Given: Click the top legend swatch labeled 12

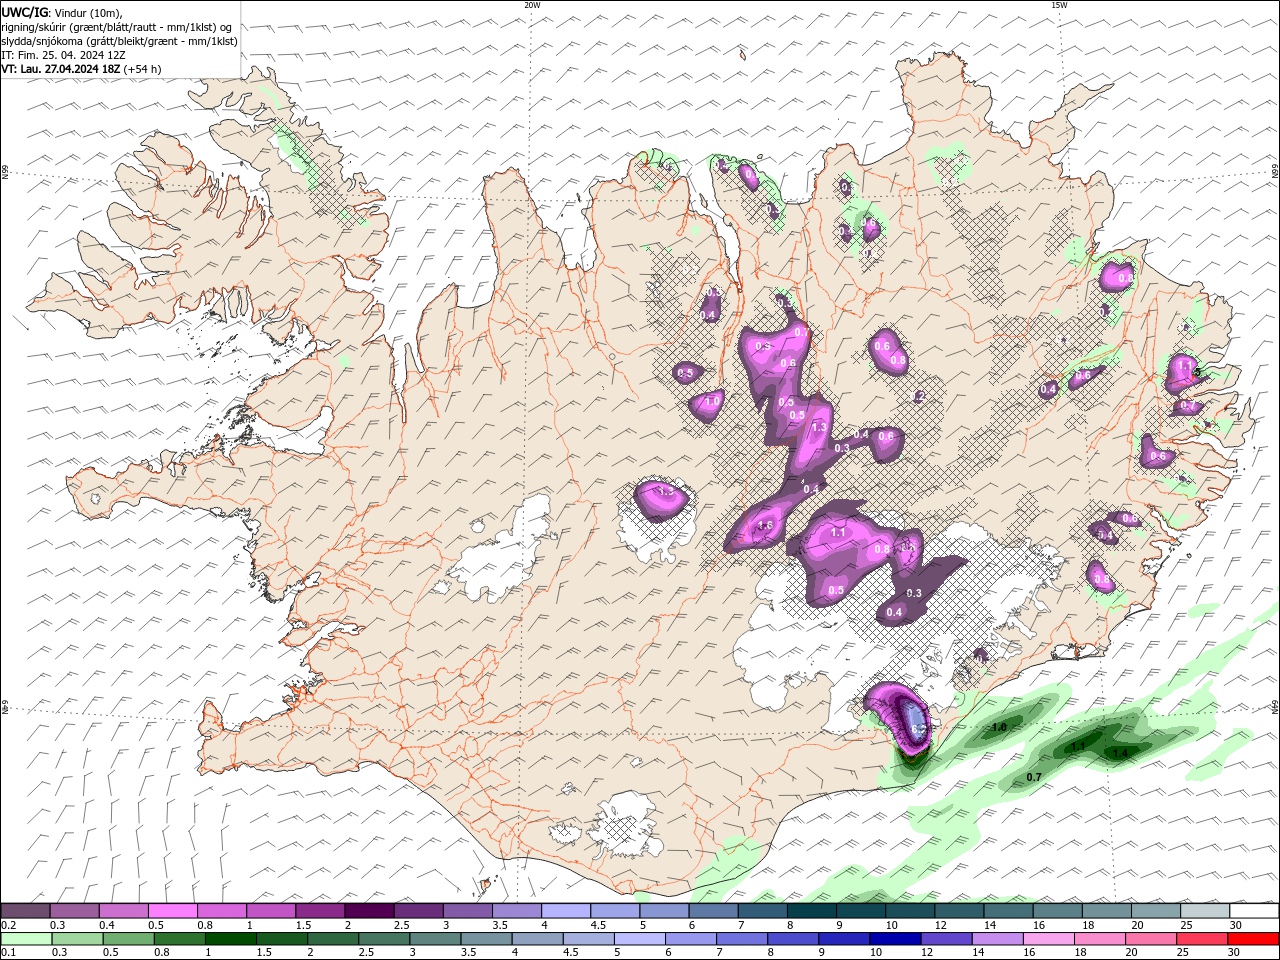Looking at the screenshot, I should 959,911.
